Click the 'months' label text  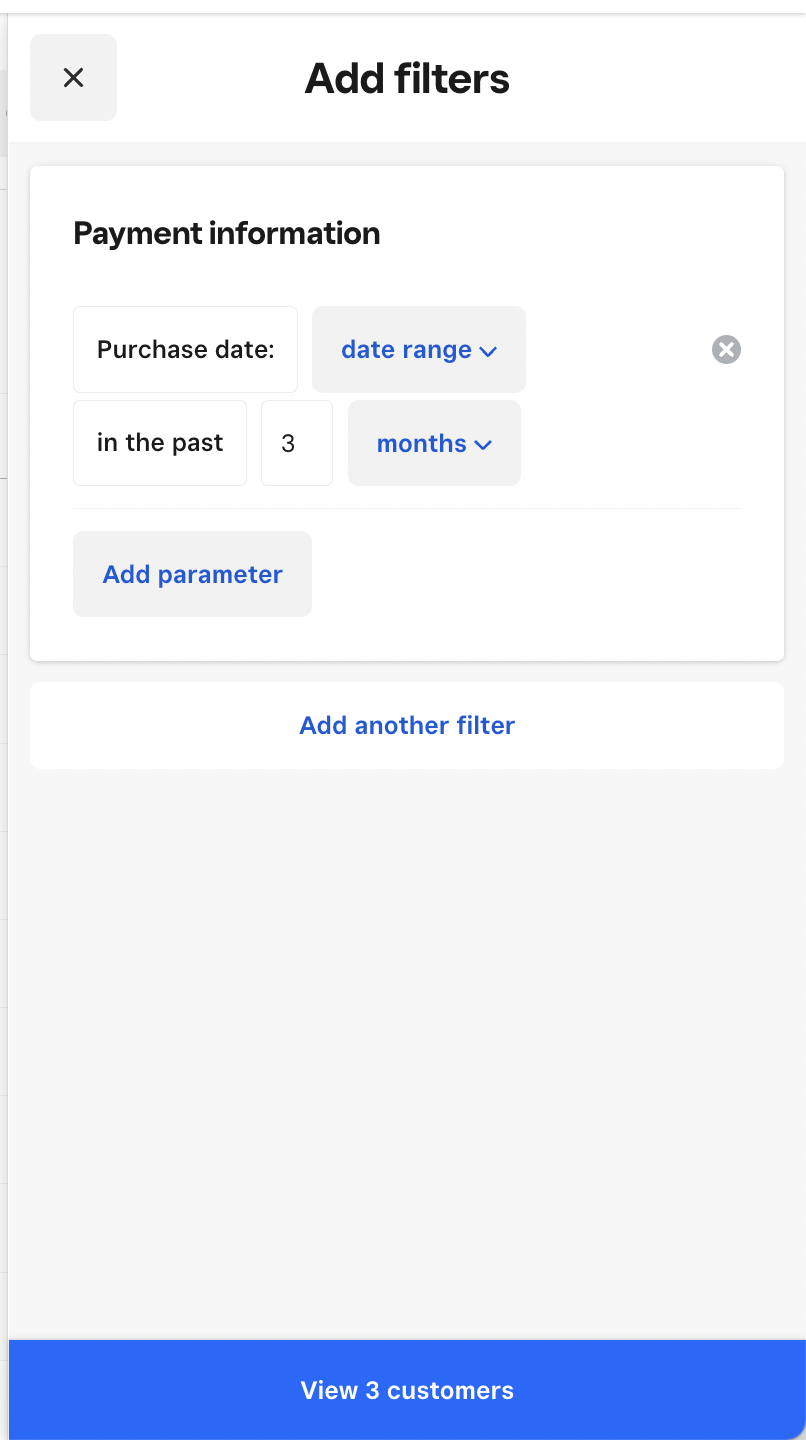[x=421, y=443]
